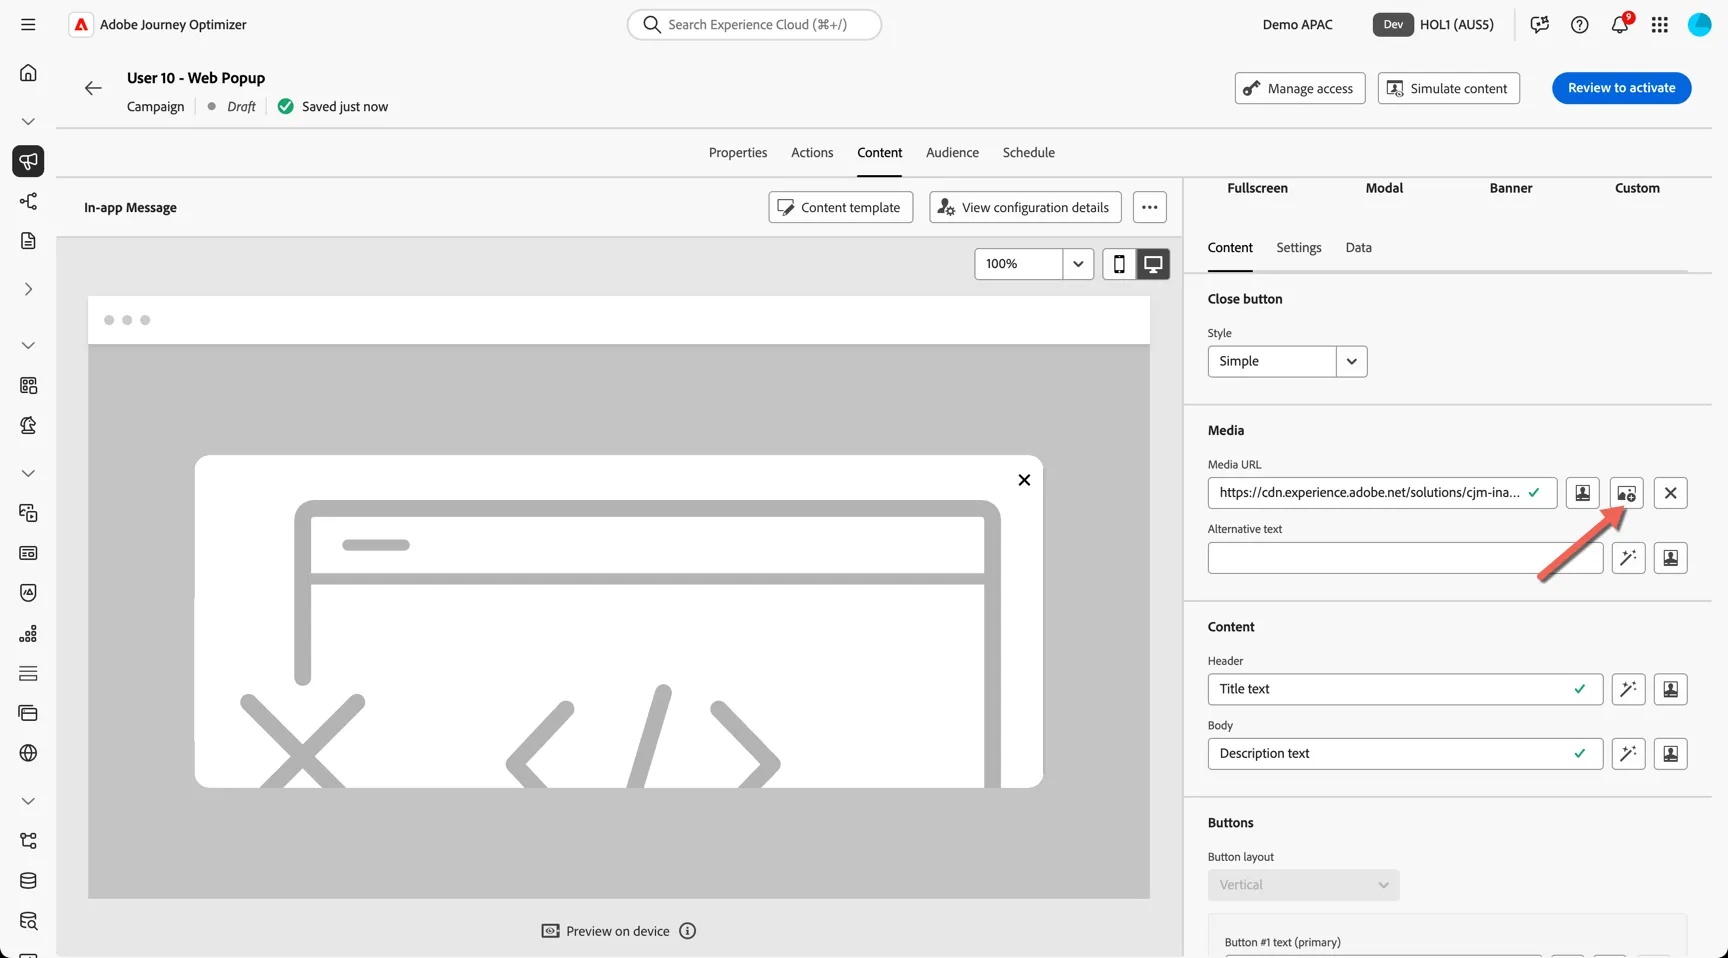Expand the right chevron in left sidebar
Image resolution: width=1728 pixels, height=958 pixels.
point(28,289)
